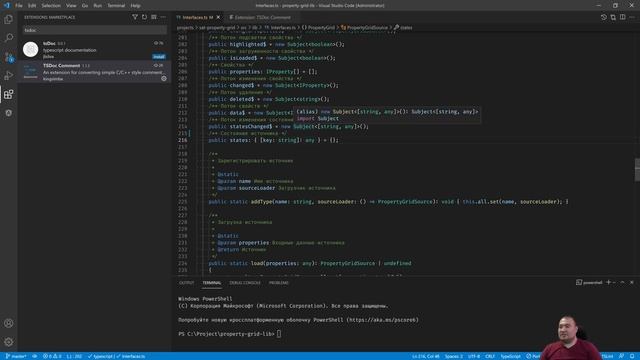Change indentation via Spaces: 2 status item
Screen dimensions: 640x360
click(453, 356)
